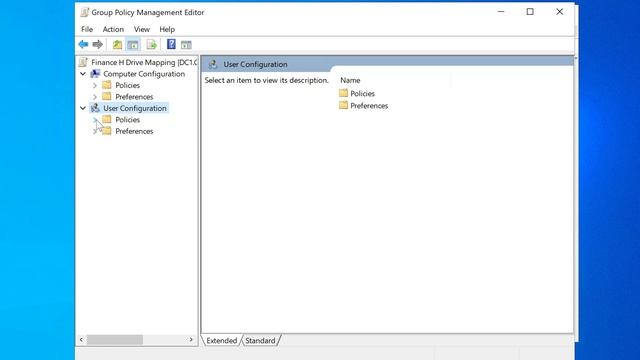640x360 pixels.
Task: Click Group Policy Management Editor title bar icon
Action: click(84, 12)
